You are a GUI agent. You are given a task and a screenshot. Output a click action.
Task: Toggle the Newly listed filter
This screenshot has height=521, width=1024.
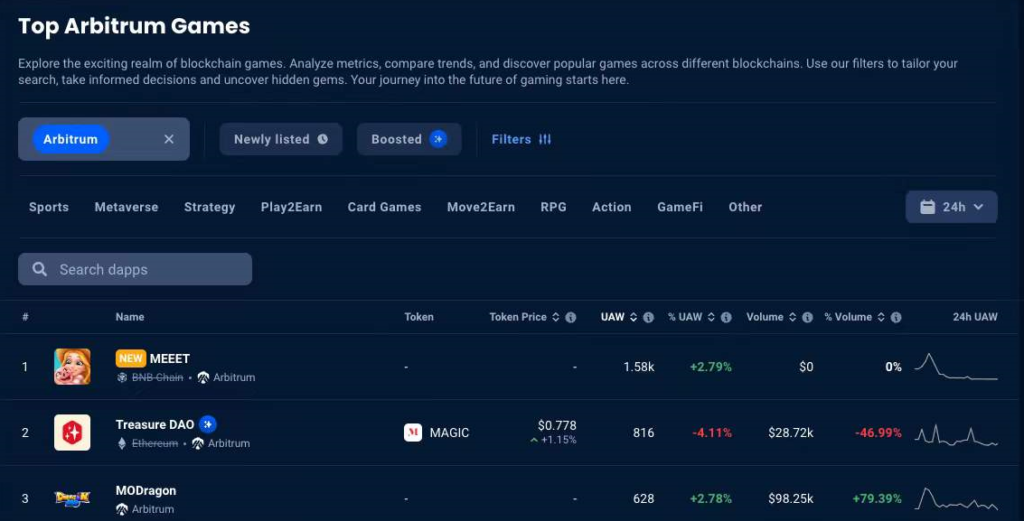pos(281,139)
